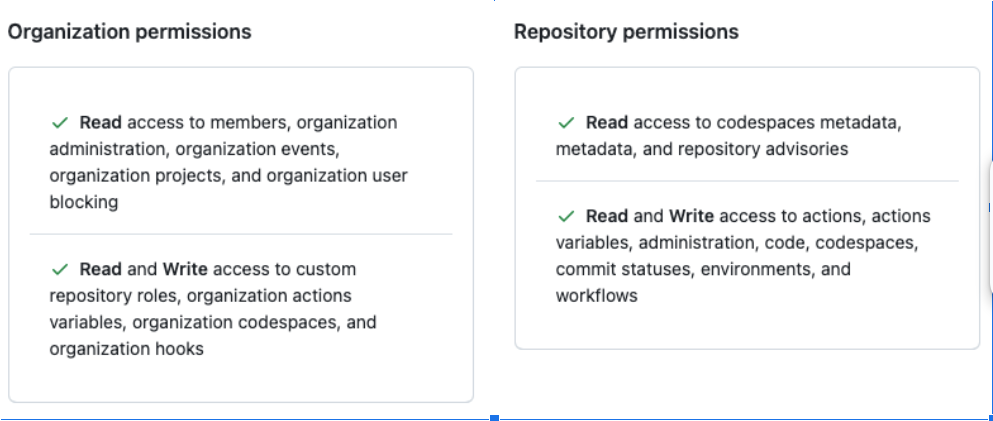The width and height of the screenshot is (993, 421).
Task: Click the green checkmark beside organization members read access
Action: coord(59,123)
